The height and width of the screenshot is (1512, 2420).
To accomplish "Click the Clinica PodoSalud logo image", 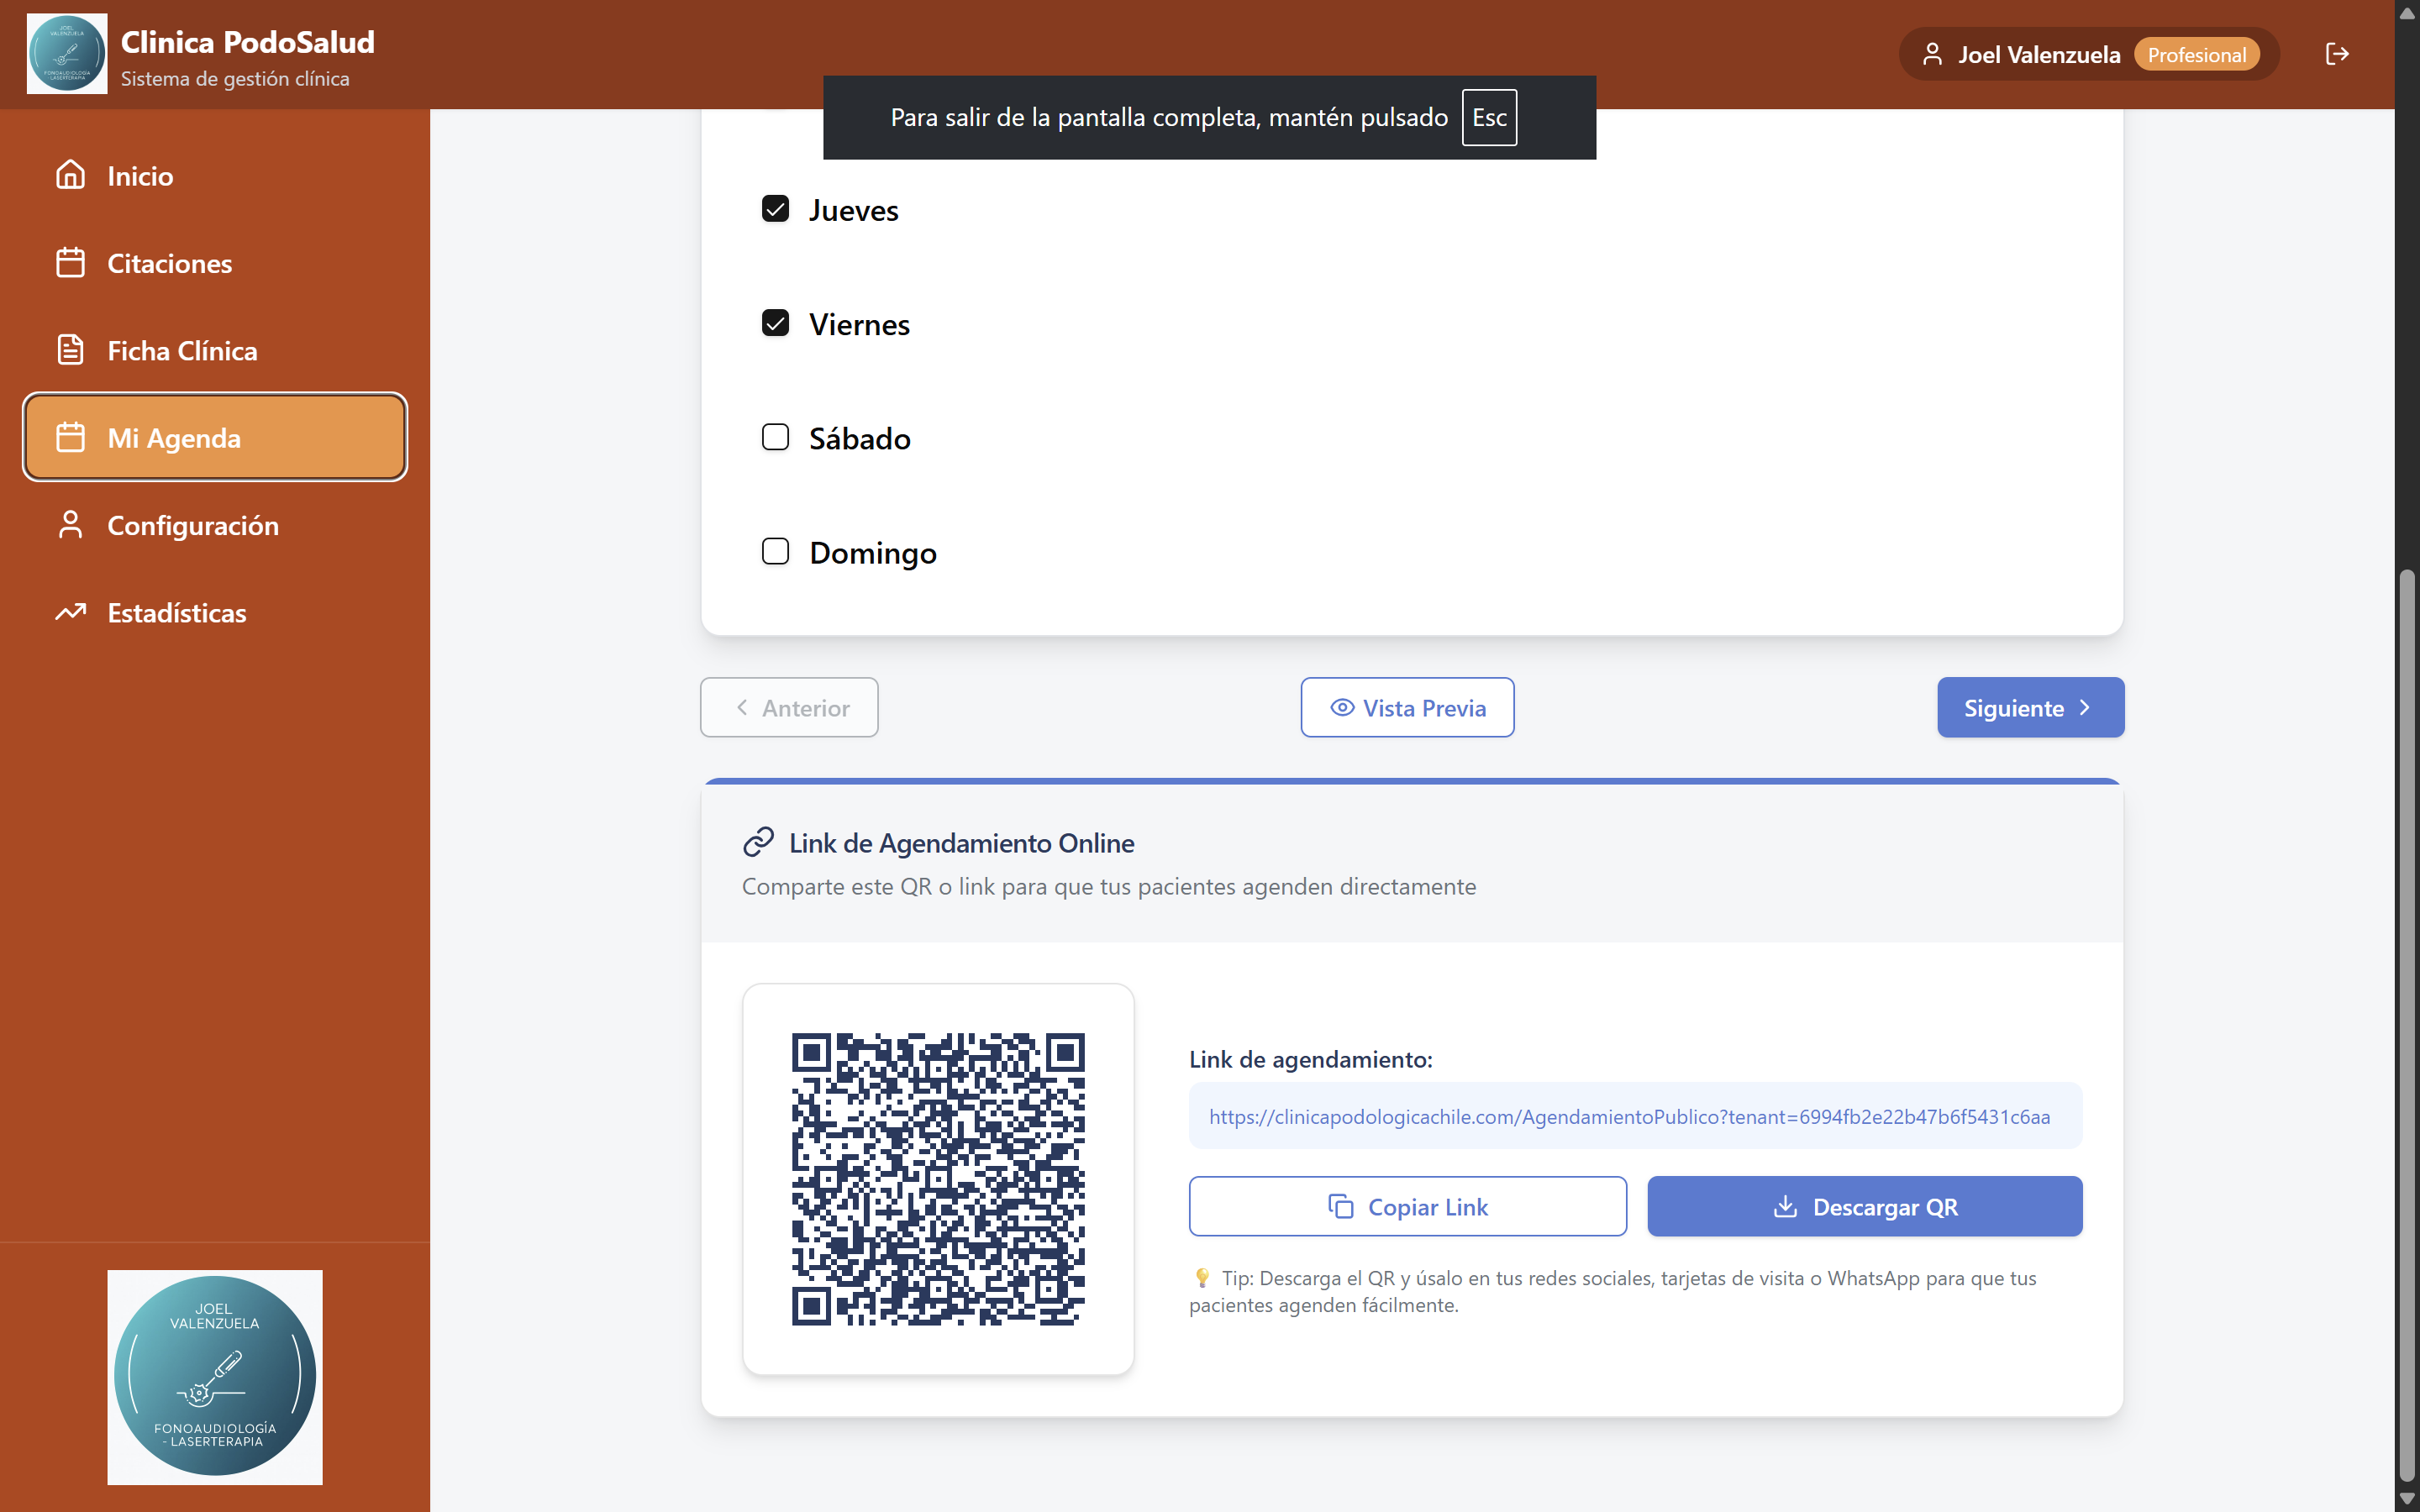I will click(67, 54).
